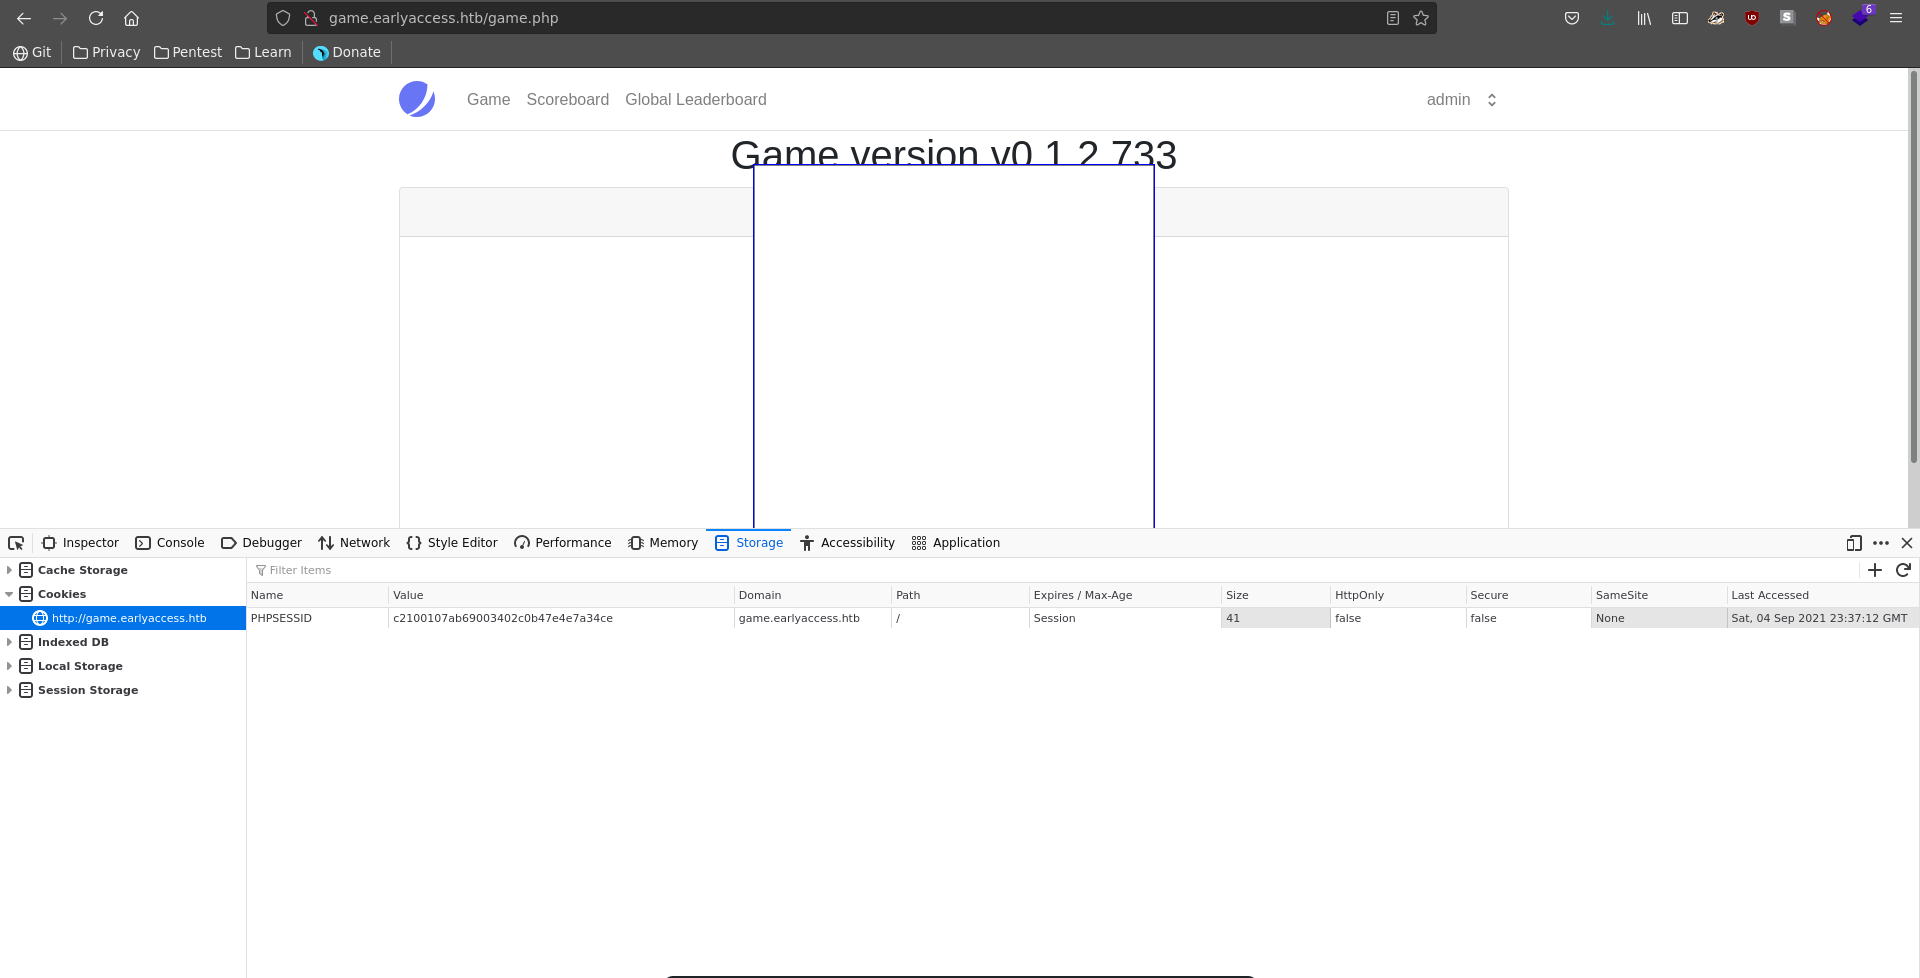The image size is (1920, 978).
Task: Open the element picker tool
Action: click(16, 543)
